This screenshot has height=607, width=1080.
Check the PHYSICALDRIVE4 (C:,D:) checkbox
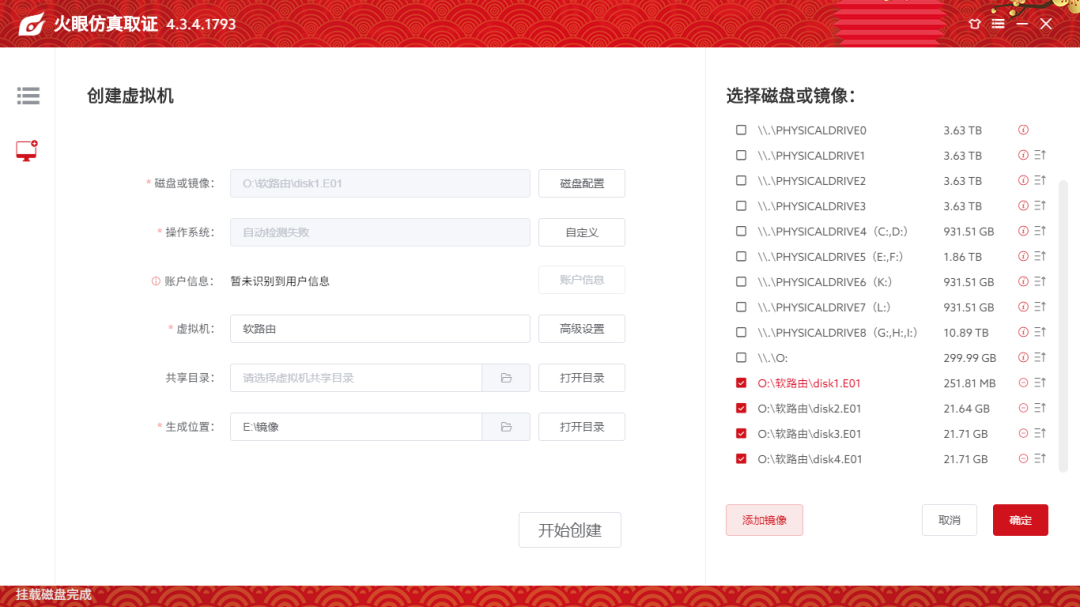741,232
